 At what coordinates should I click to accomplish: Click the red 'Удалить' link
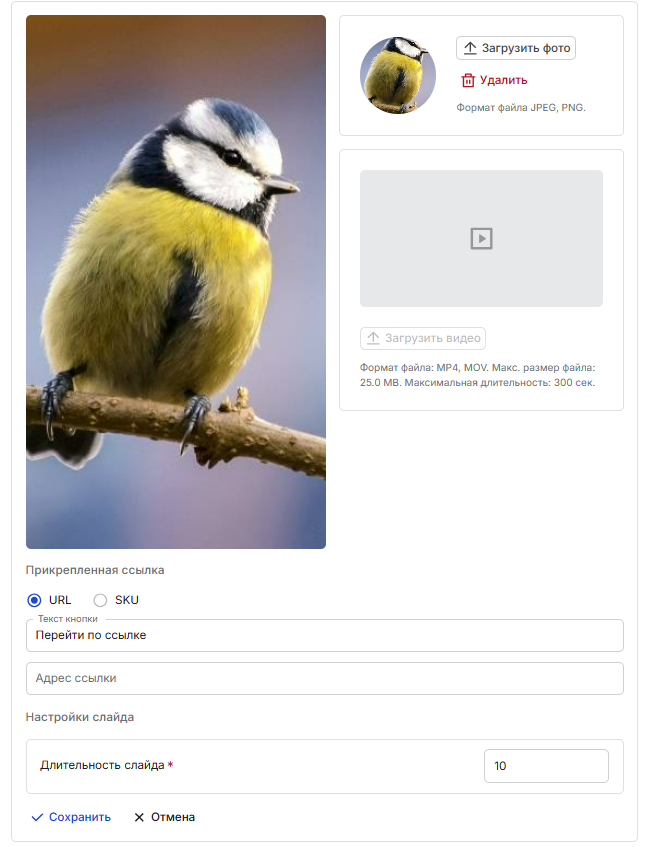(503, 80)
